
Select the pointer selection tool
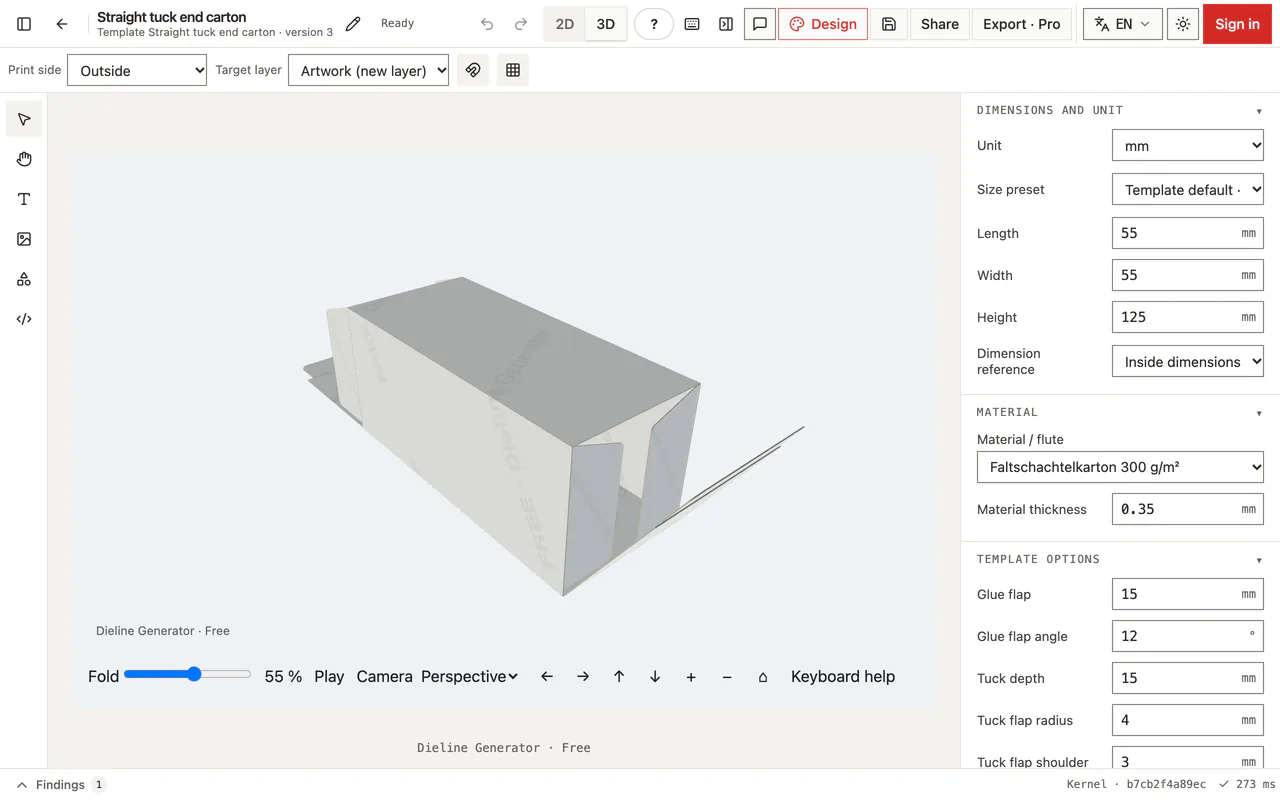(24, 119)
